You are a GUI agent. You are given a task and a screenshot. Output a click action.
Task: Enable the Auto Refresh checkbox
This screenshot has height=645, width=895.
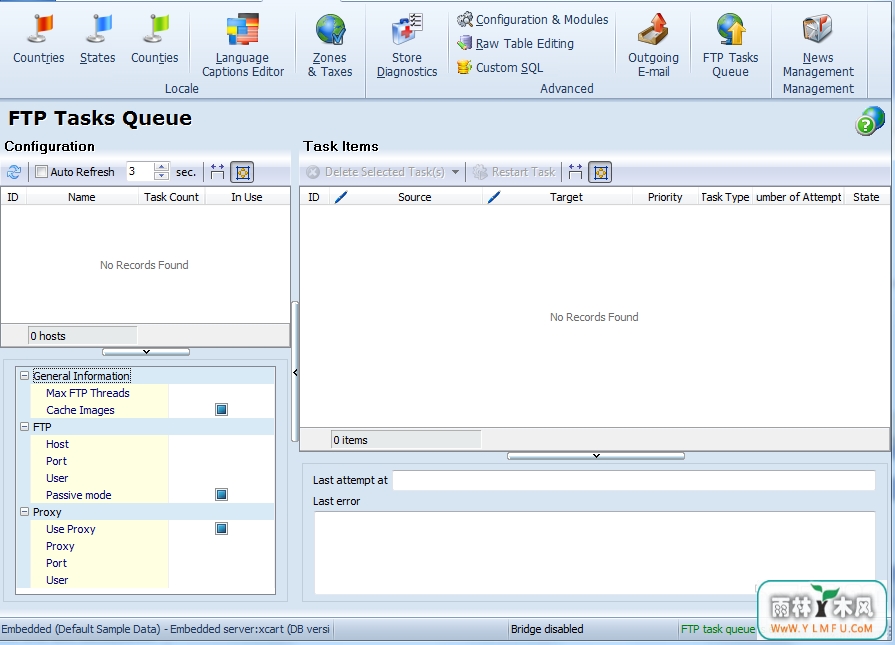41,172
